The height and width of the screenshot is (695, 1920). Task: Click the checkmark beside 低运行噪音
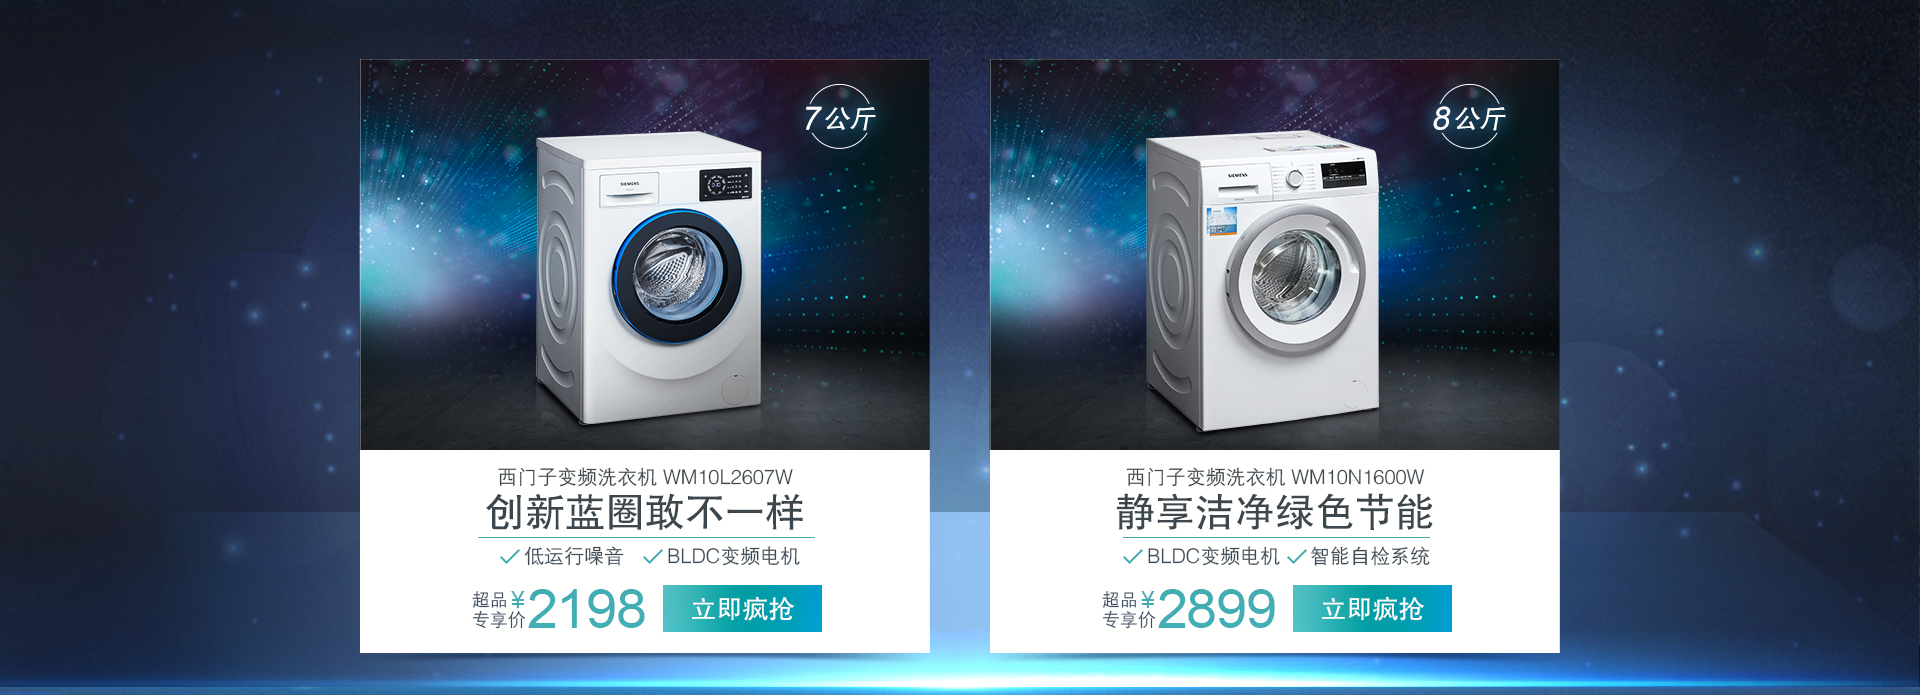point(509,557)
